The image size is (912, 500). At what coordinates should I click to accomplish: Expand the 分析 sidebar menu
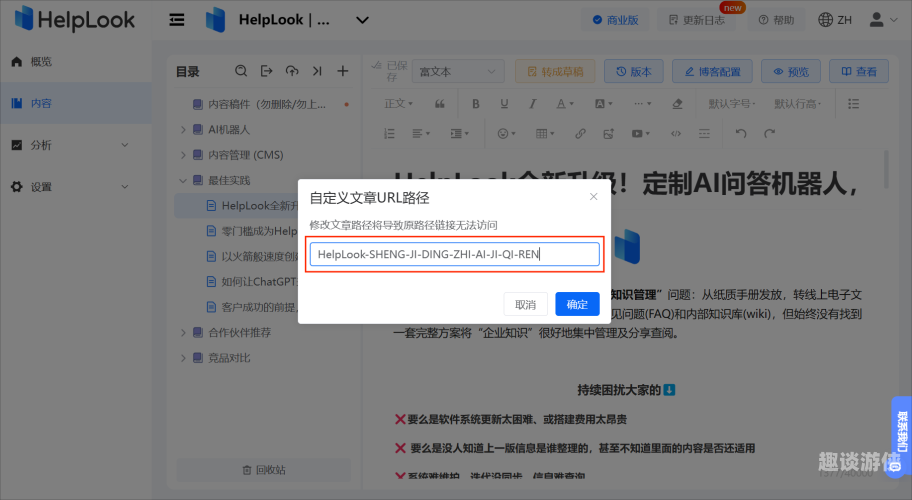coord(76,145)
